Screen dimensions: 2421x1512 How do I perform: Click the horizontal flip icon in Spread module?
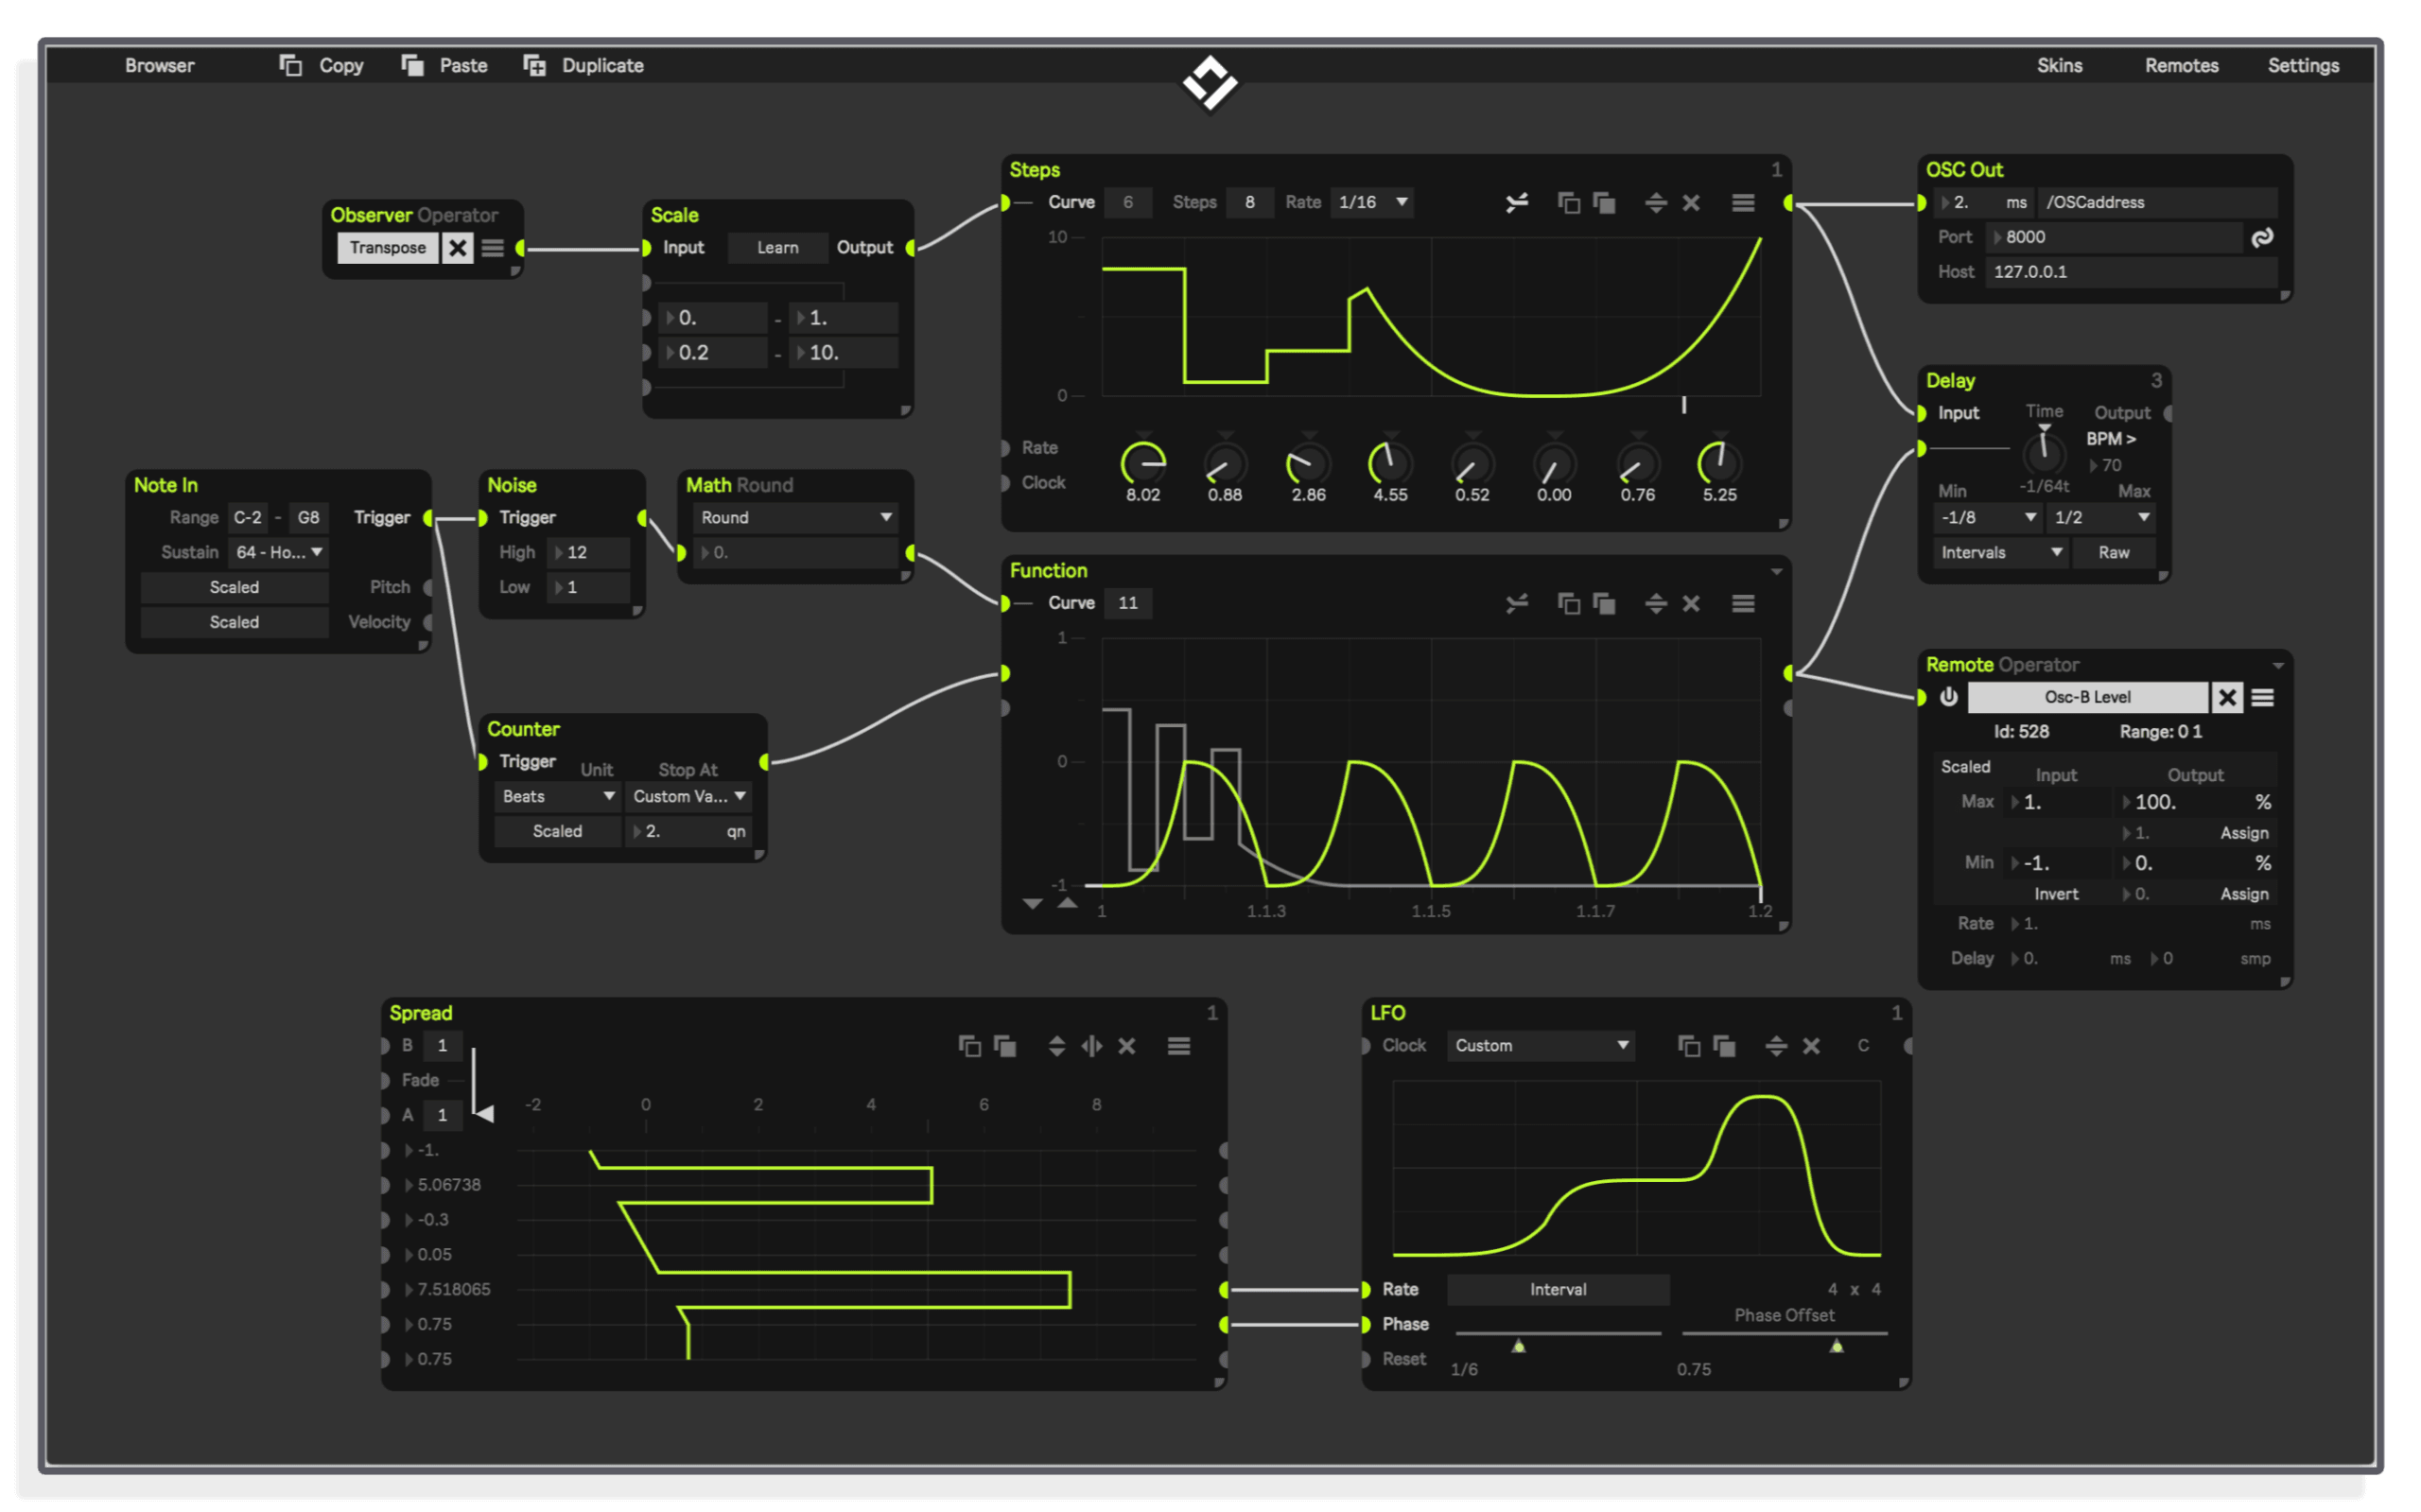(x=1092, y=1046)
